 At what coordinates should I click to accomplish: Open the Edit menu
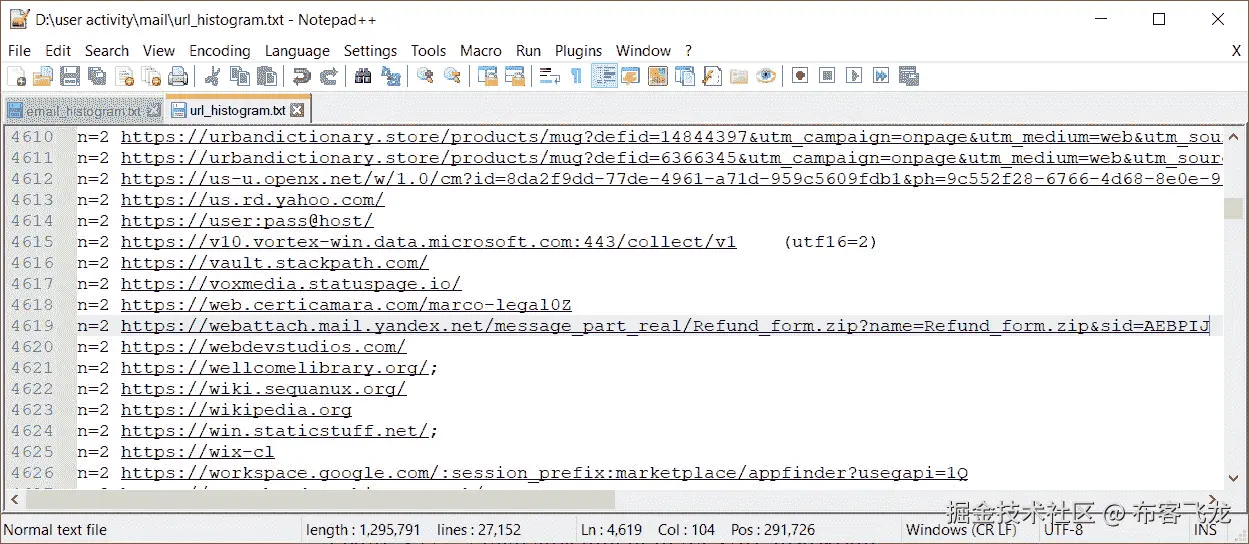(x=58, y=50)
